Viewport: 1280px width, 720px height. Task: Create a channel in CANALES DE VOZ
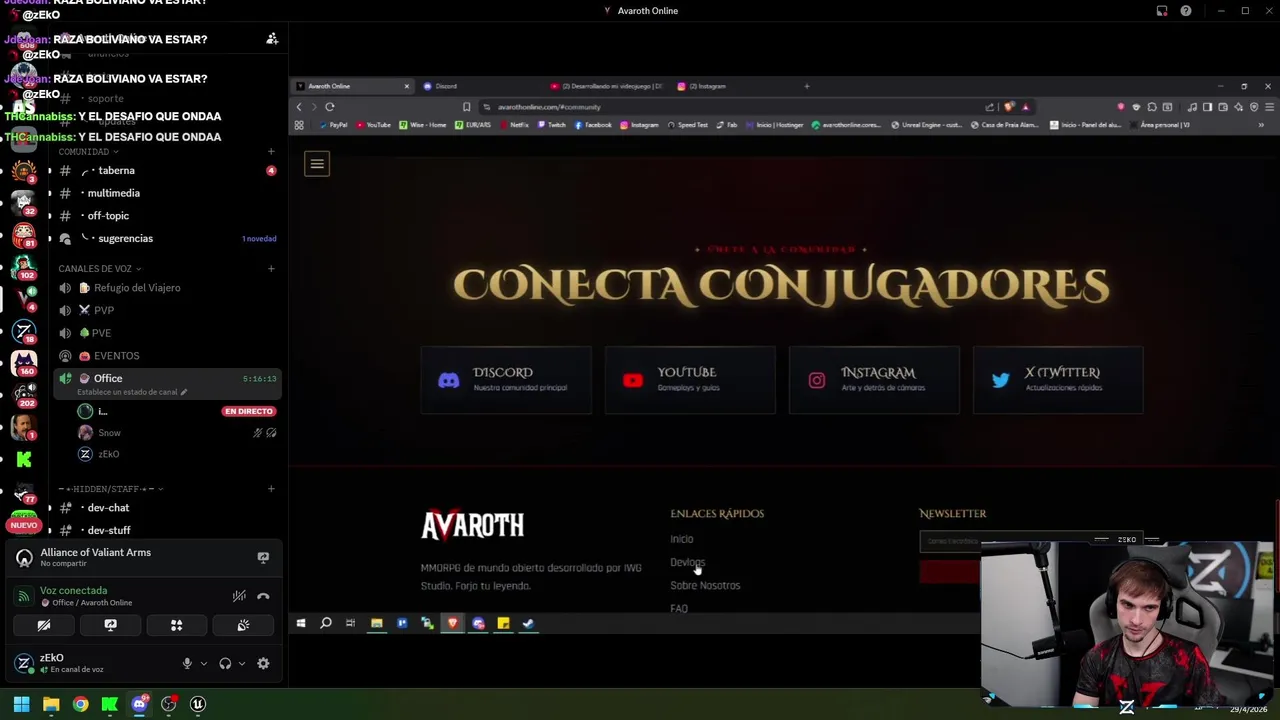click(271, 269)
